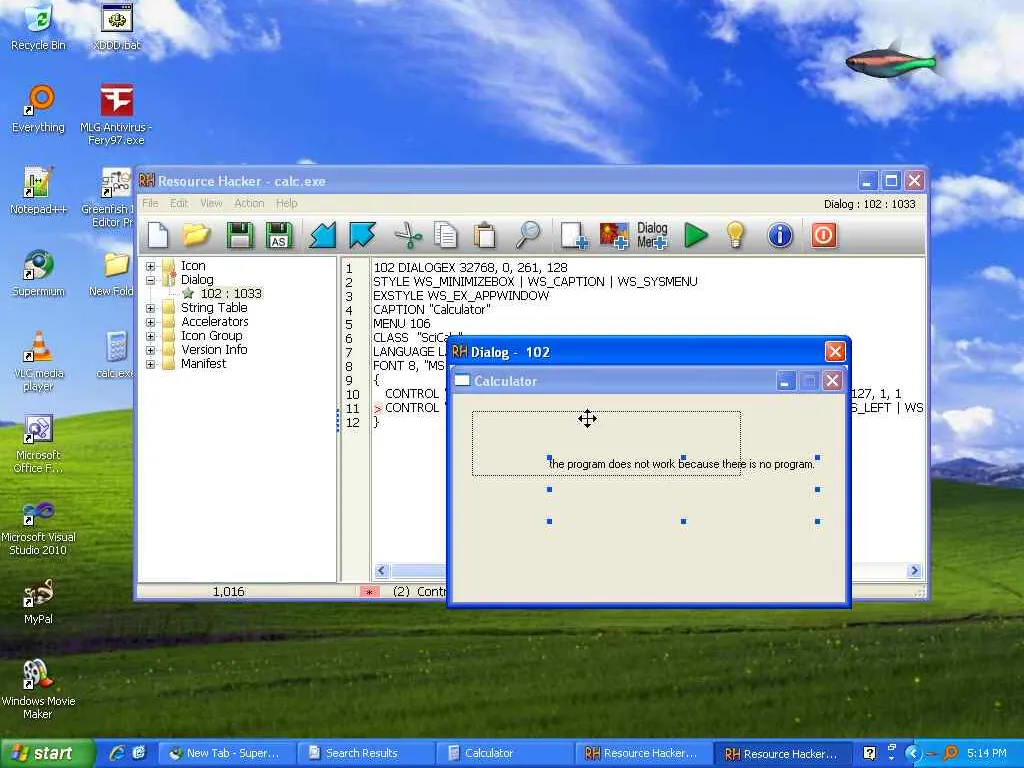1024x768 pixels.
Task: Add a new resource with the blank page plus icon
Action: [574, 236]
